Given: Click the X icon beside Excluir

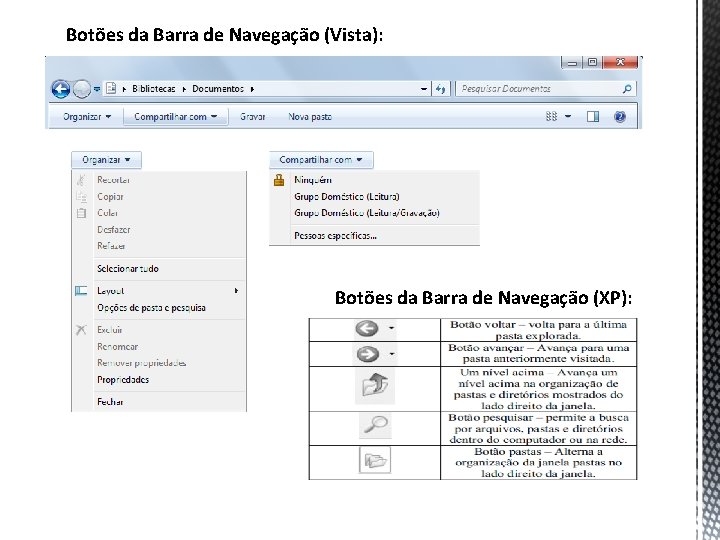Looking at the screenshot, I should [x=81, y=330].
